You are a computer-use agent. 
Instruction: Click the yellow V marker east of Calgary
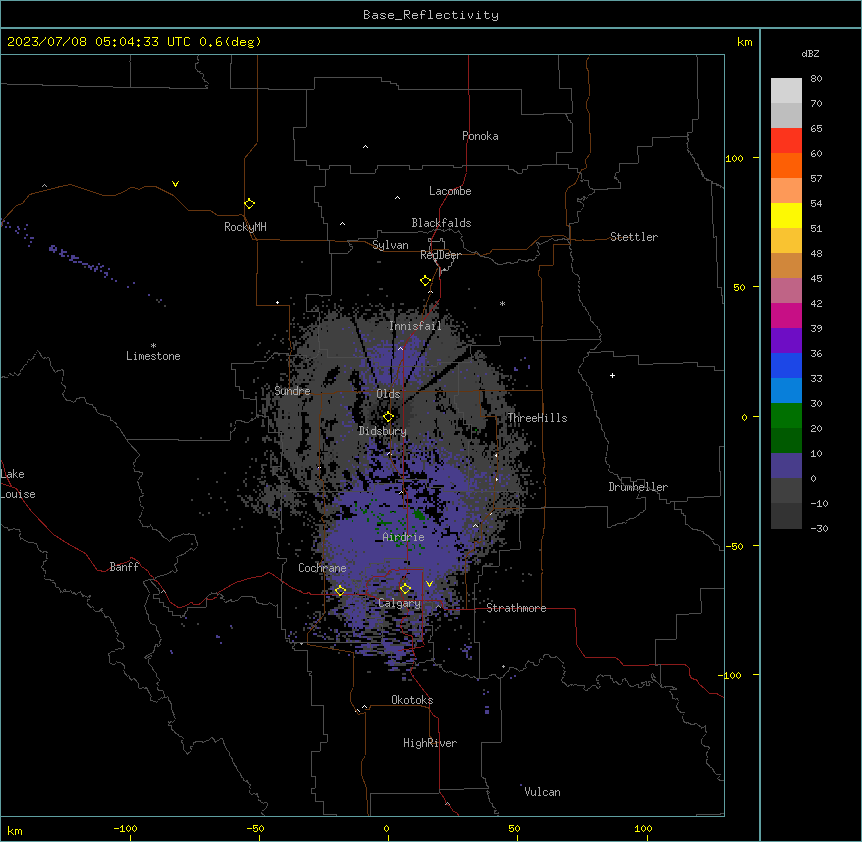(429, 584)
